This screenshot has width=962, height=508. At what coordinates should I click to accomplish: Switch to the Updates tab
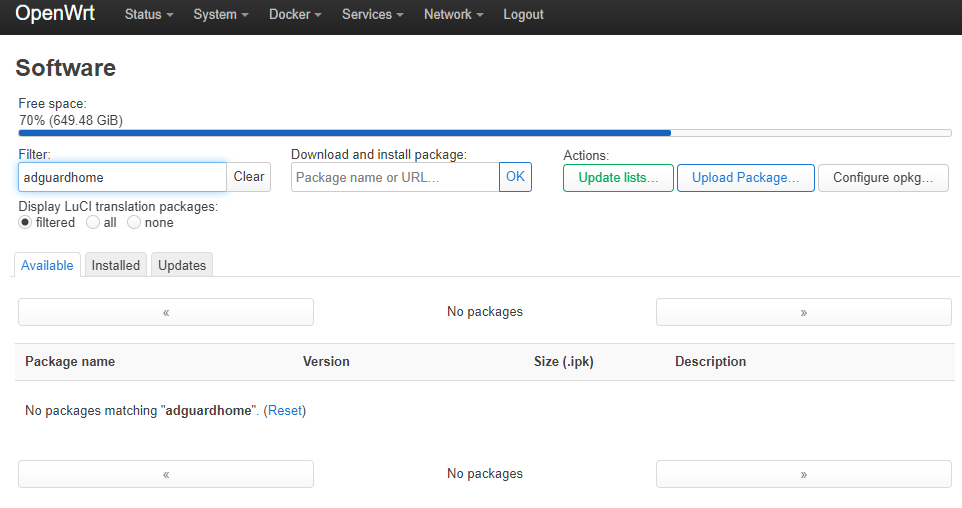(182, 265)
